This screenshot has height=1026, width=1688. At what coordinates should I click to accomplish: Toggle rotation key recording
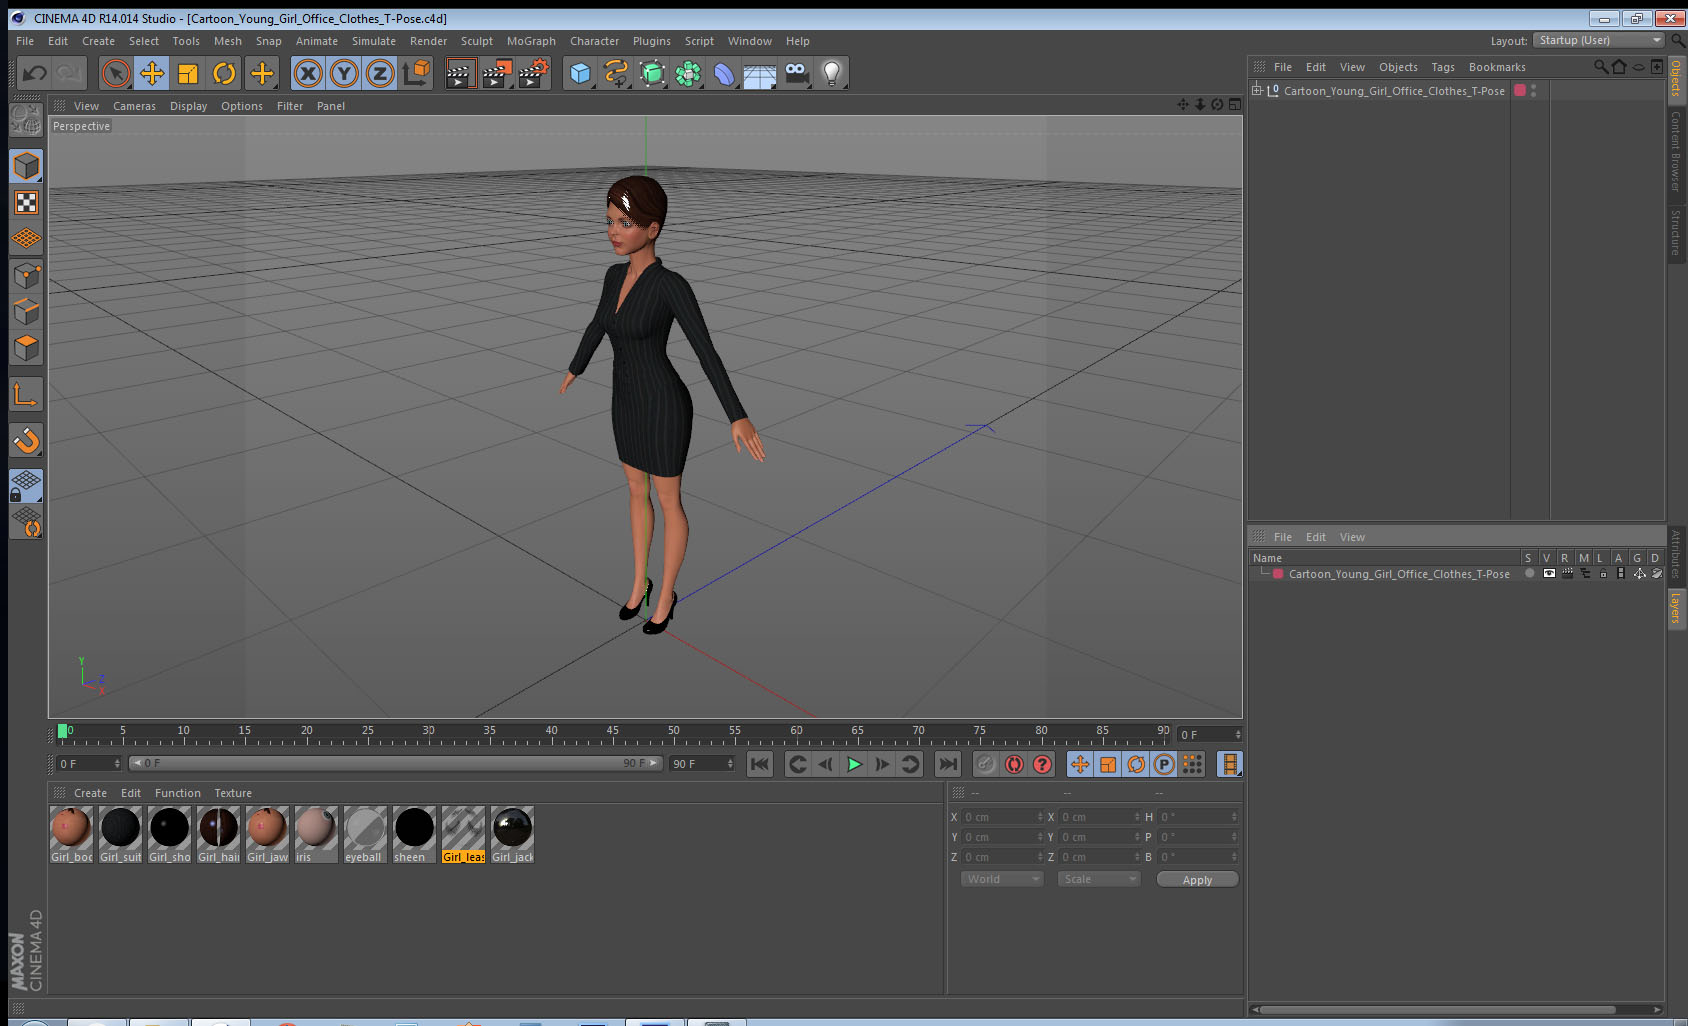click(1136, 764)
